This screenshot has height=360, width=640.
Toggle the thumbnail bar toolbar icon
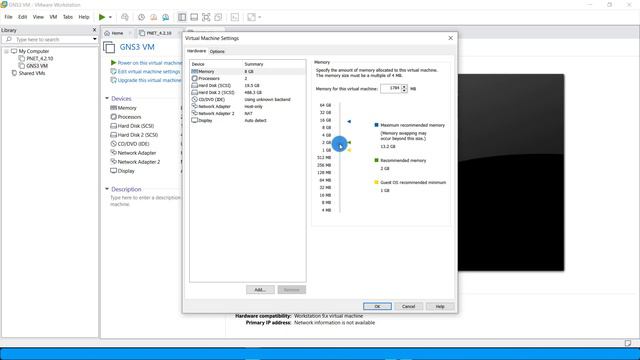[x=194, y=17]
